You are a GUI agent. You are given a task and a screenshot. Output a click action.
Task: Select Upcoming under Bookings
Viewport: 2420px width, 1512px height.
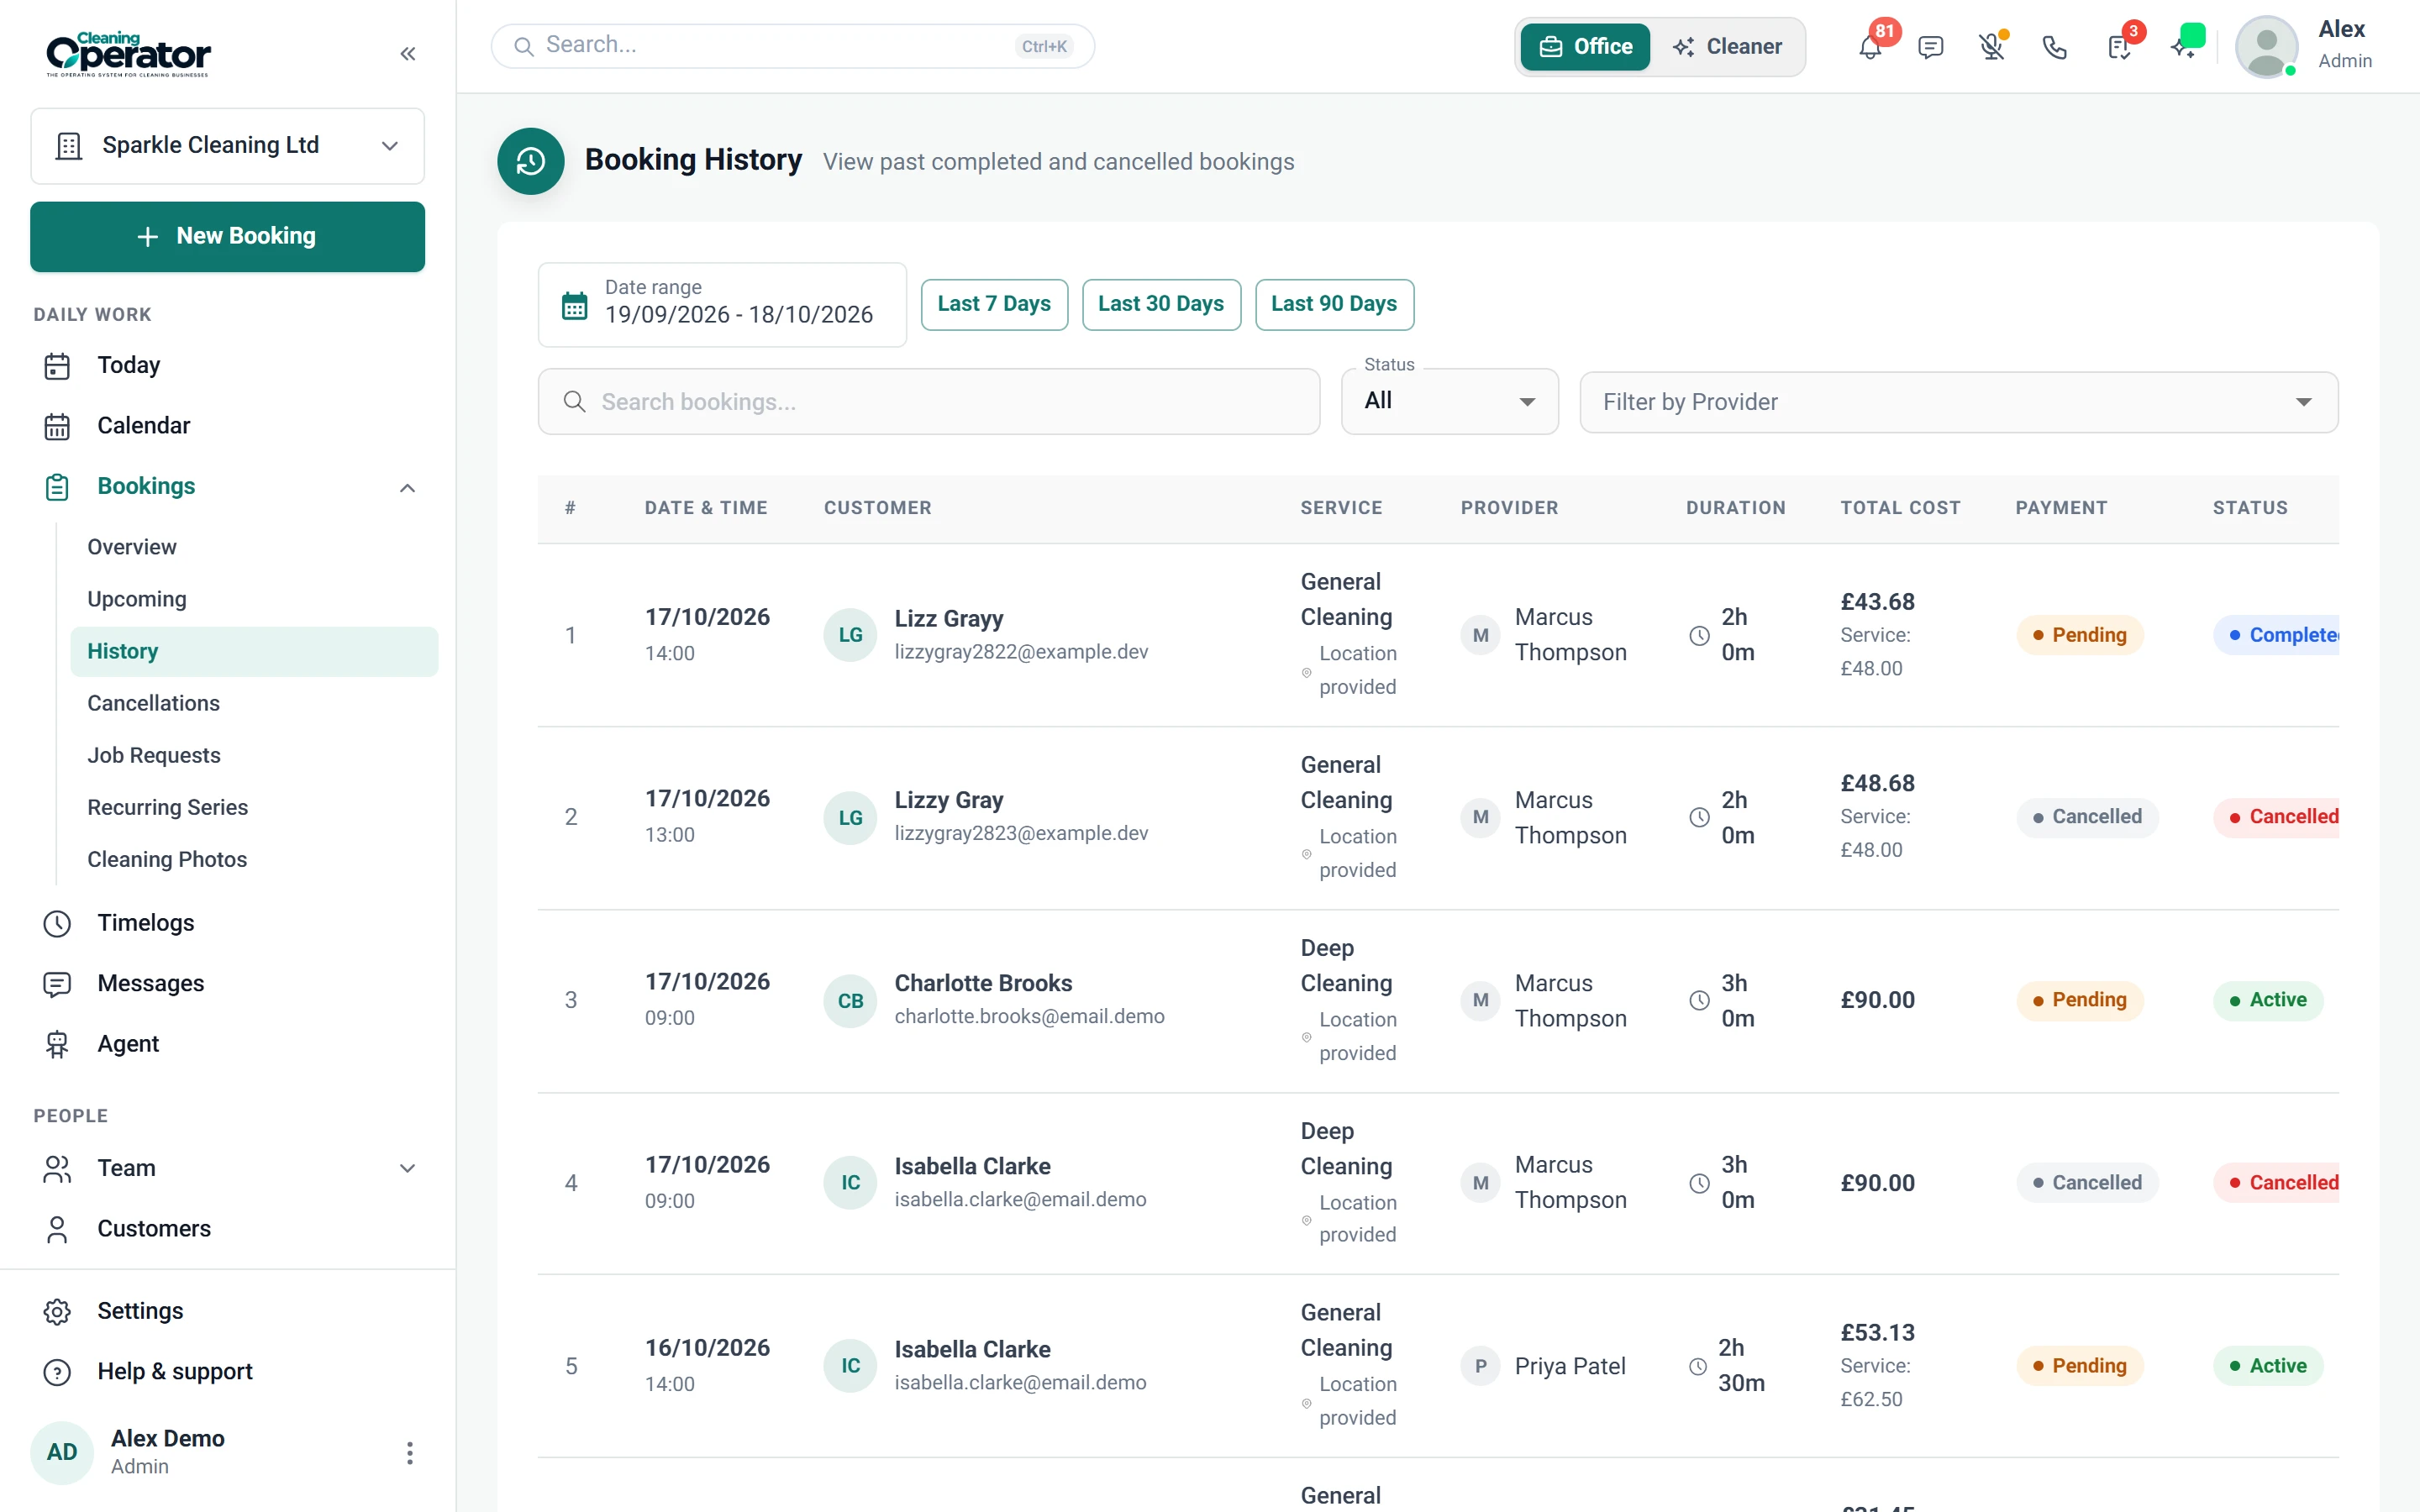[x=254, y=599]
